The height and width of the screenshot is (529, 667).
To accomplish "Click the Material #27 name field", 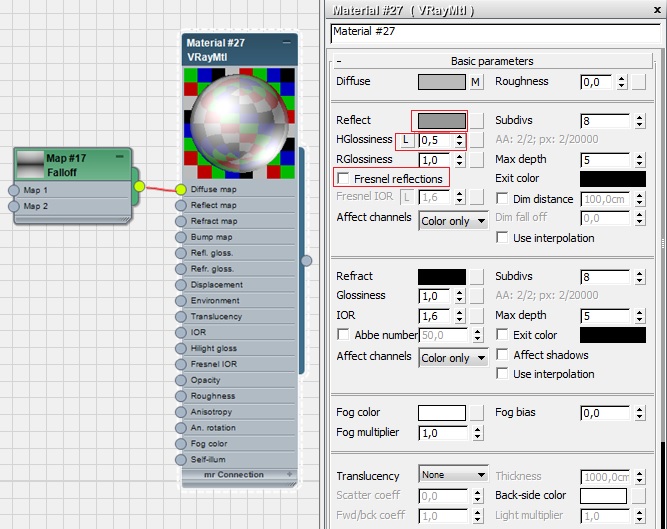I will point(495,33).
